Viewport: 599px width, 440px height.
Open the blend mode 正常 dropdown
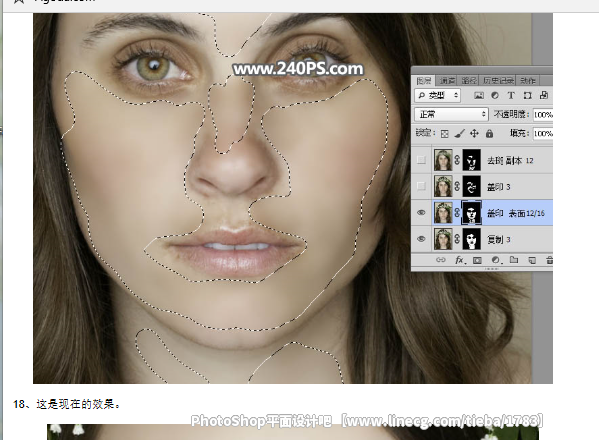click(451, 114)
